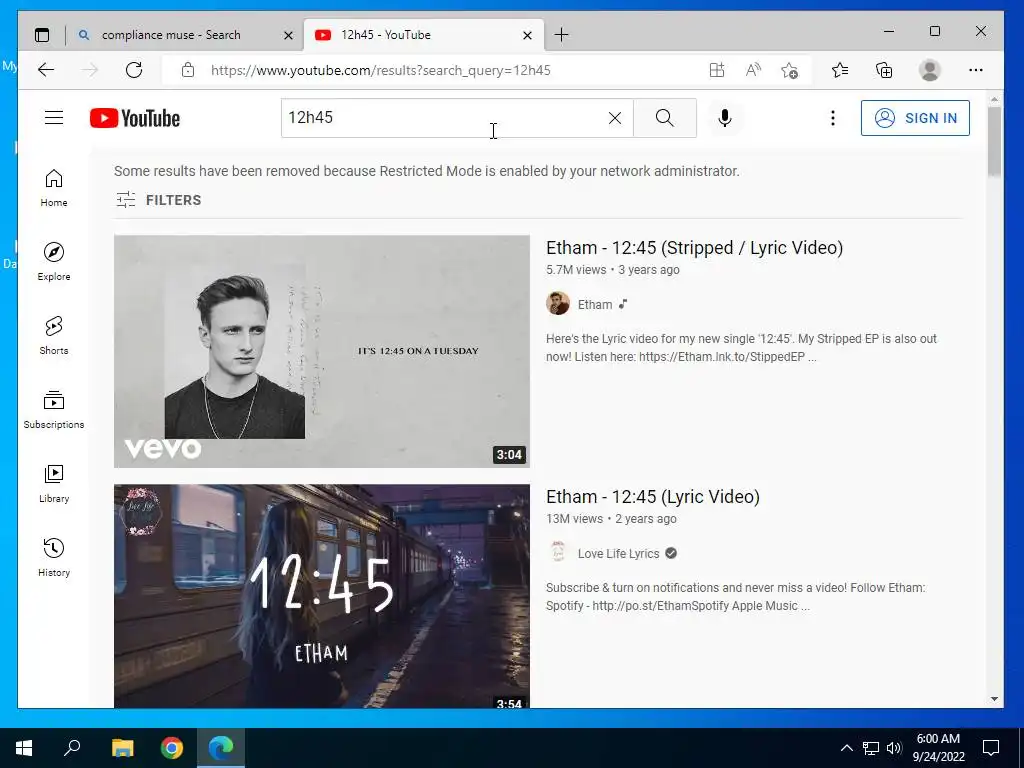View site information via the lock icon
This screenshot has width=1024, height=768.
pos(188,70)
